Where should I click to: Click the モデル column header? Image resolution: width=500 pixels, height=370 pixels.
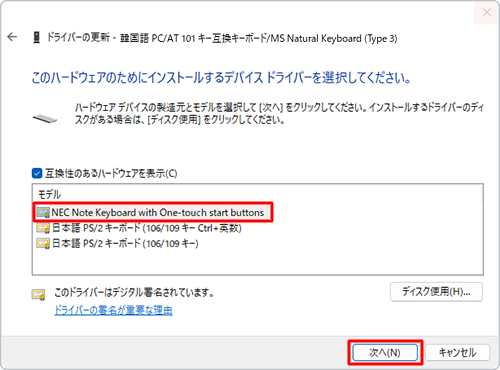point(49,194)
